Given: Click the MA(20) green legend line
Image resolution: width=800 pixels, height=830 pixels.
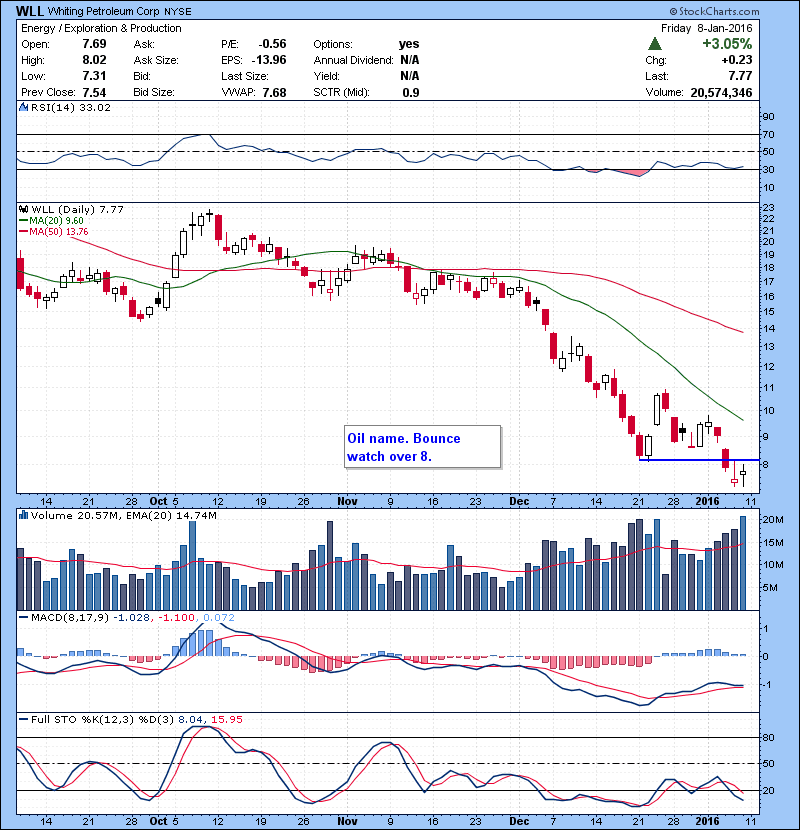Looking at the screenshot, I should pyautogui.click(x=23, y=221).
